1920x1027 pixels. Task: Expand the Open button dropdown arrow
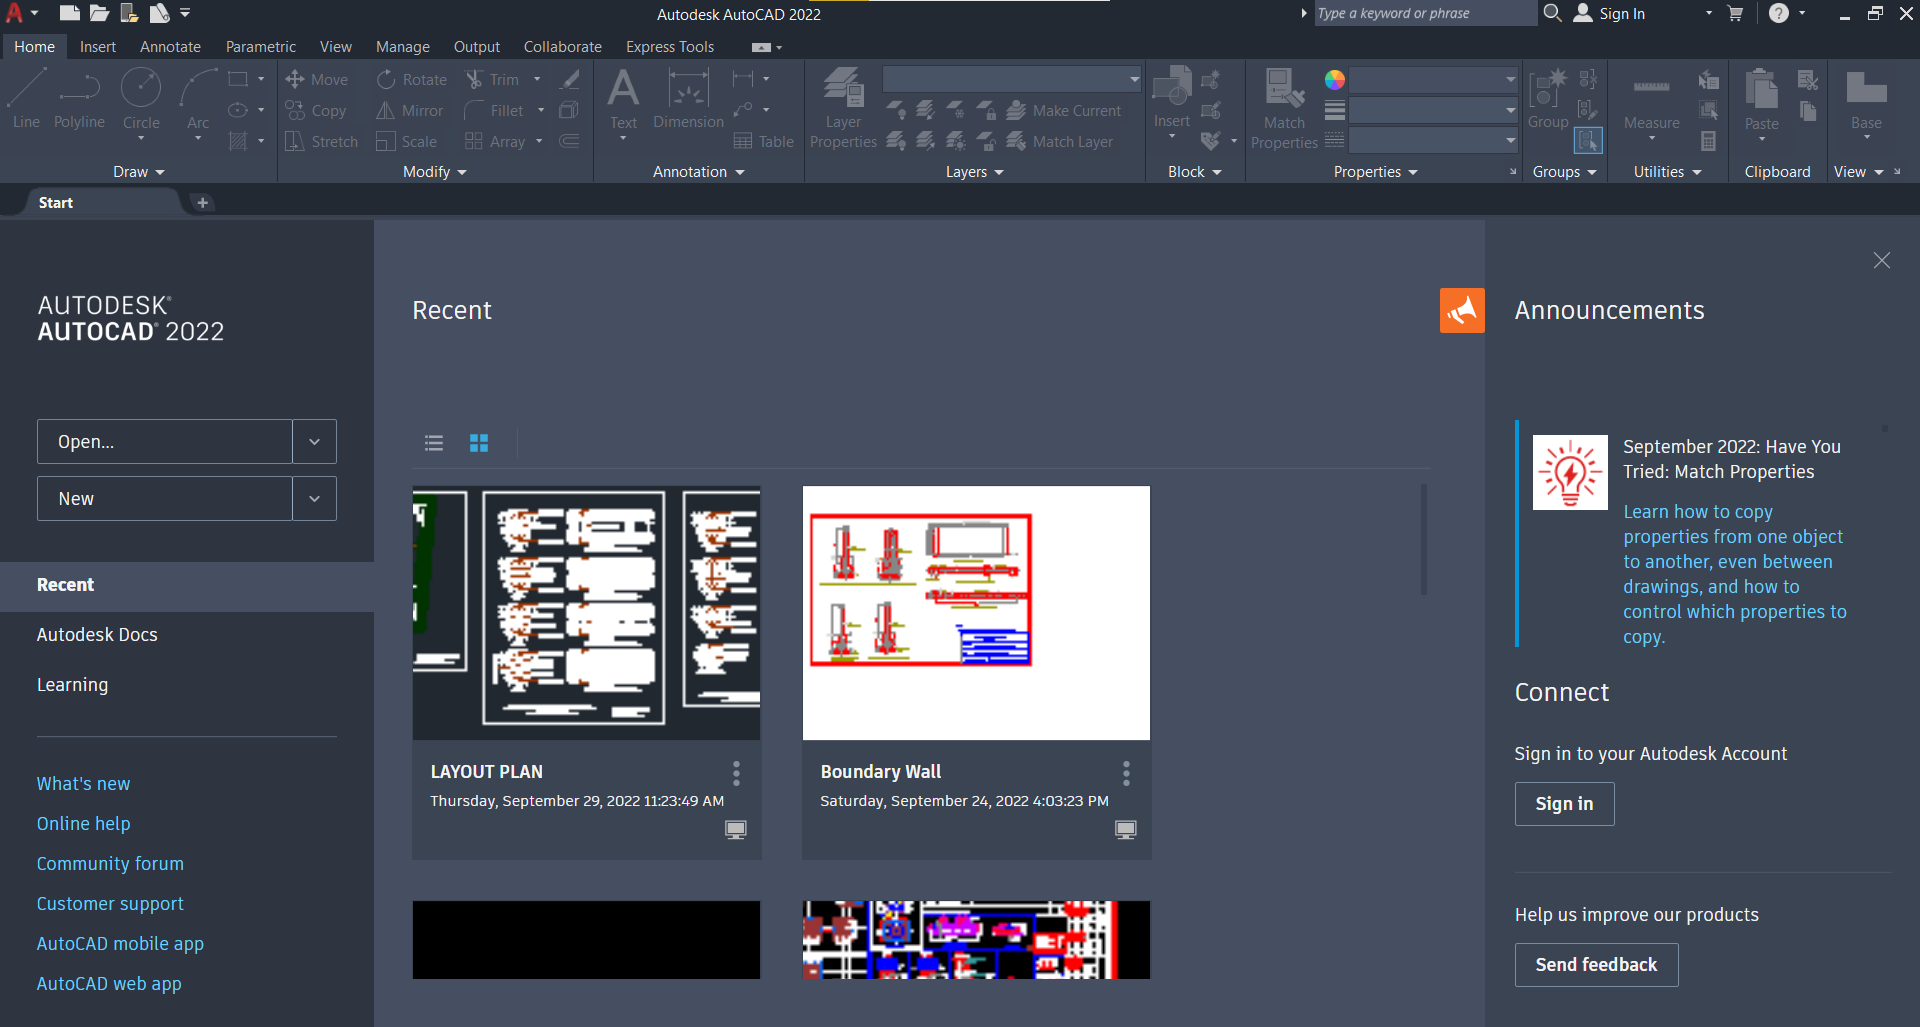[314, 442]
